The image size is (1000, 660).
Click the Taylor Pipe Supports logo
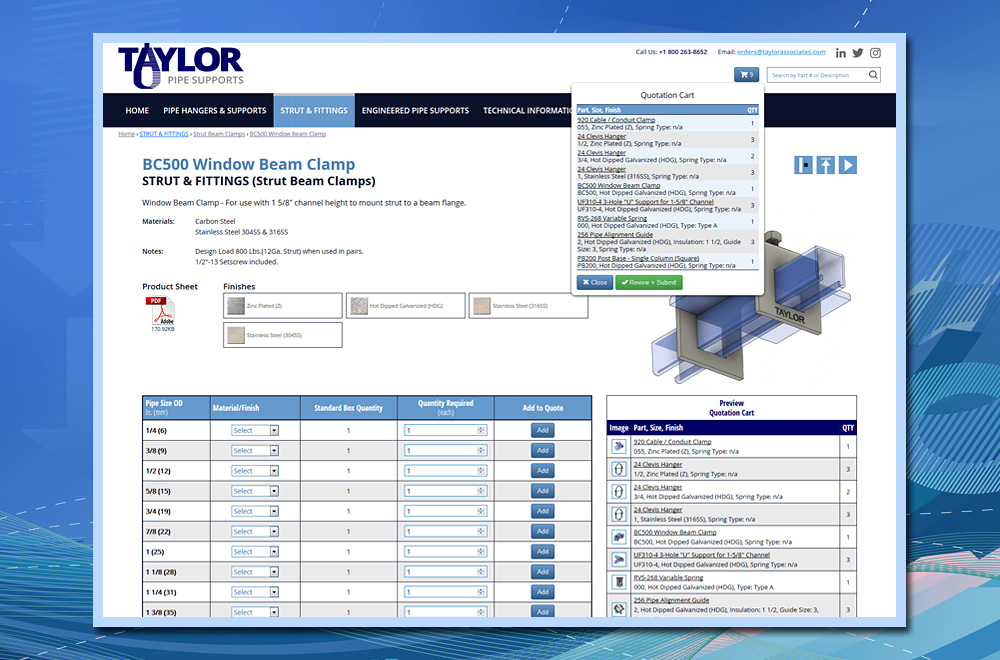pos(181,66)
